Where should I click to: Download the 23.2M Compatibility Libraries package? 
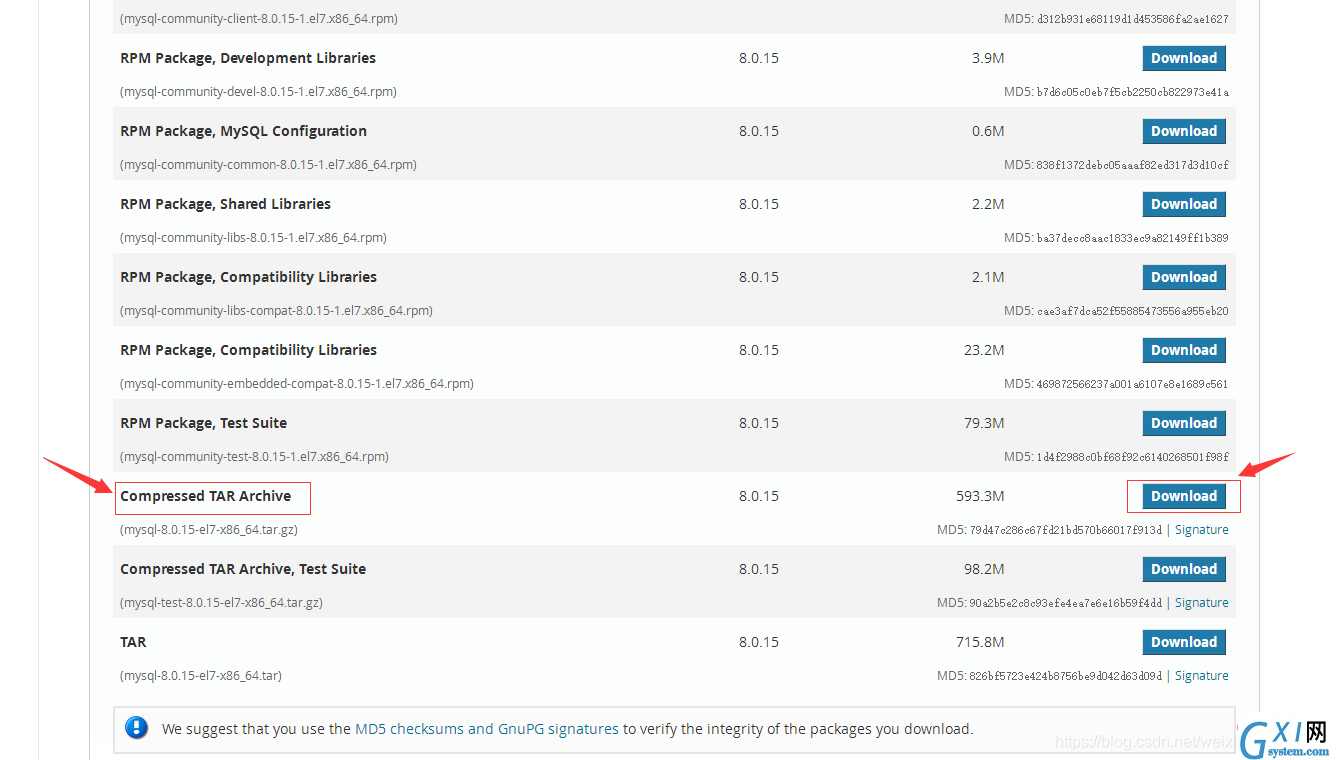[1184, 350]
